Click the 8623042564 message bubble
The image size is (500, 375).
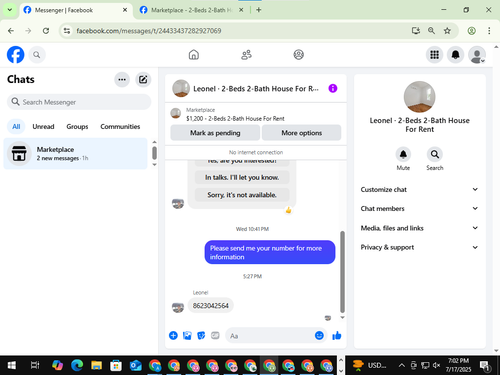211,306
